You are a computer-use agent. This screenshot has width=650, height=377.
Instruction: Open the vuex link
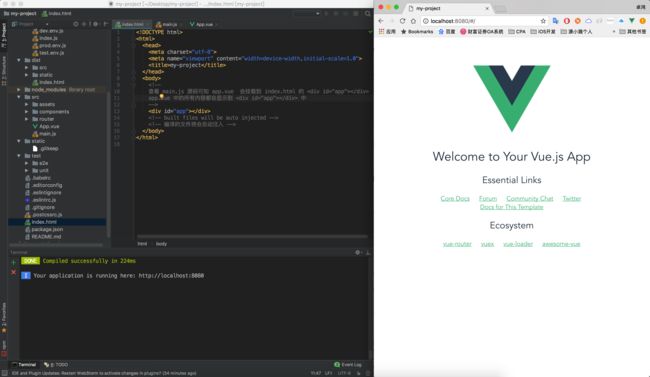tap(487, 244)
